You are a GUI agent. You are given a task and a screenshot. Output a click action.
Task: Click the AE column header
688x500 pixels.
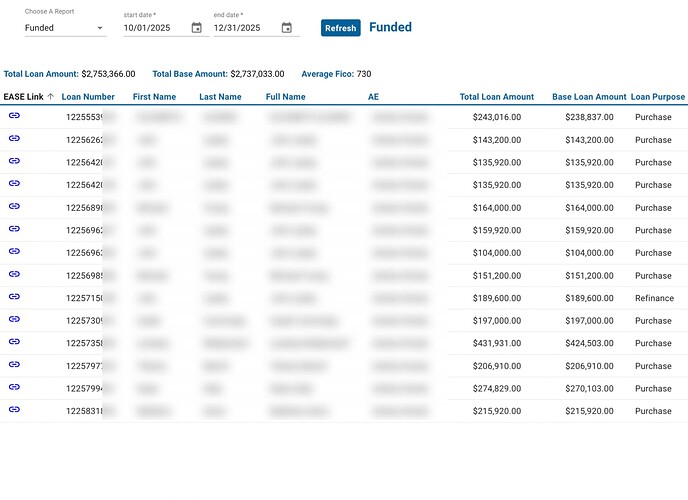click(x=373, y=97)
